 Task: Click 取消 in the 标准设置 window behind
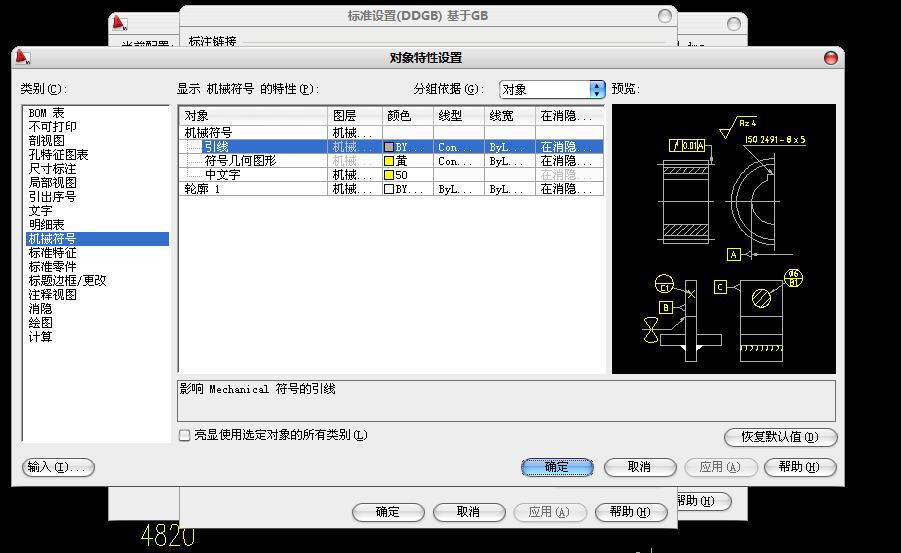pyautogui.click(x=469, y=512)
